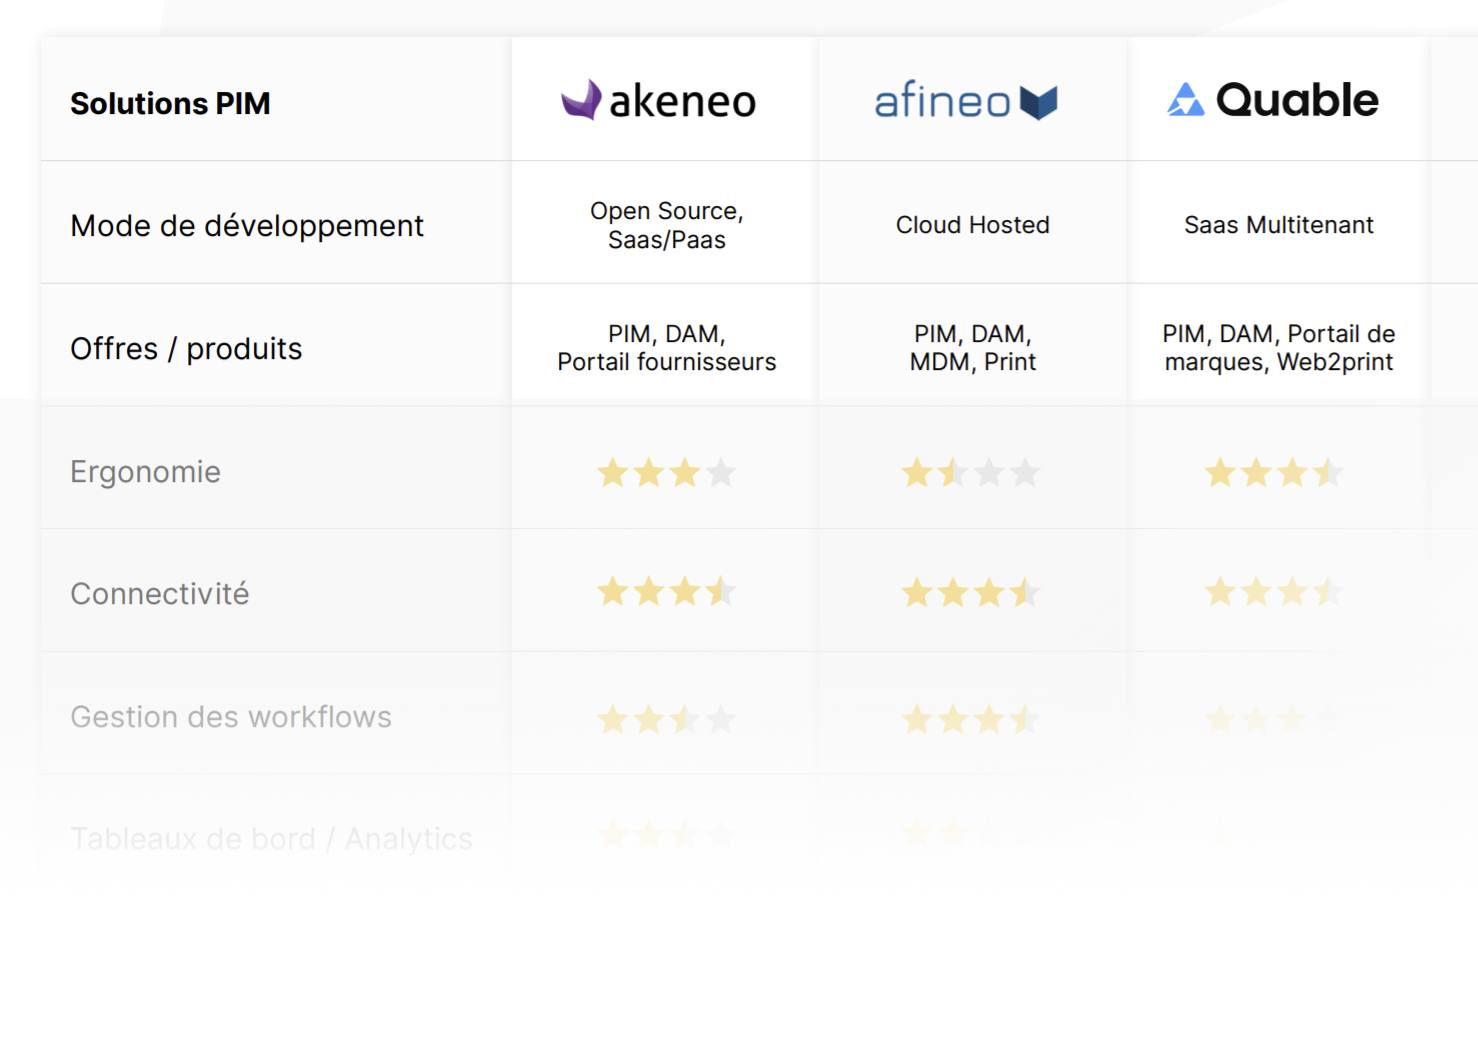Screen dimensions: 1478x1045
Task: Click akeneo's Connectivité star rating
Action: (x=667, y=592)
